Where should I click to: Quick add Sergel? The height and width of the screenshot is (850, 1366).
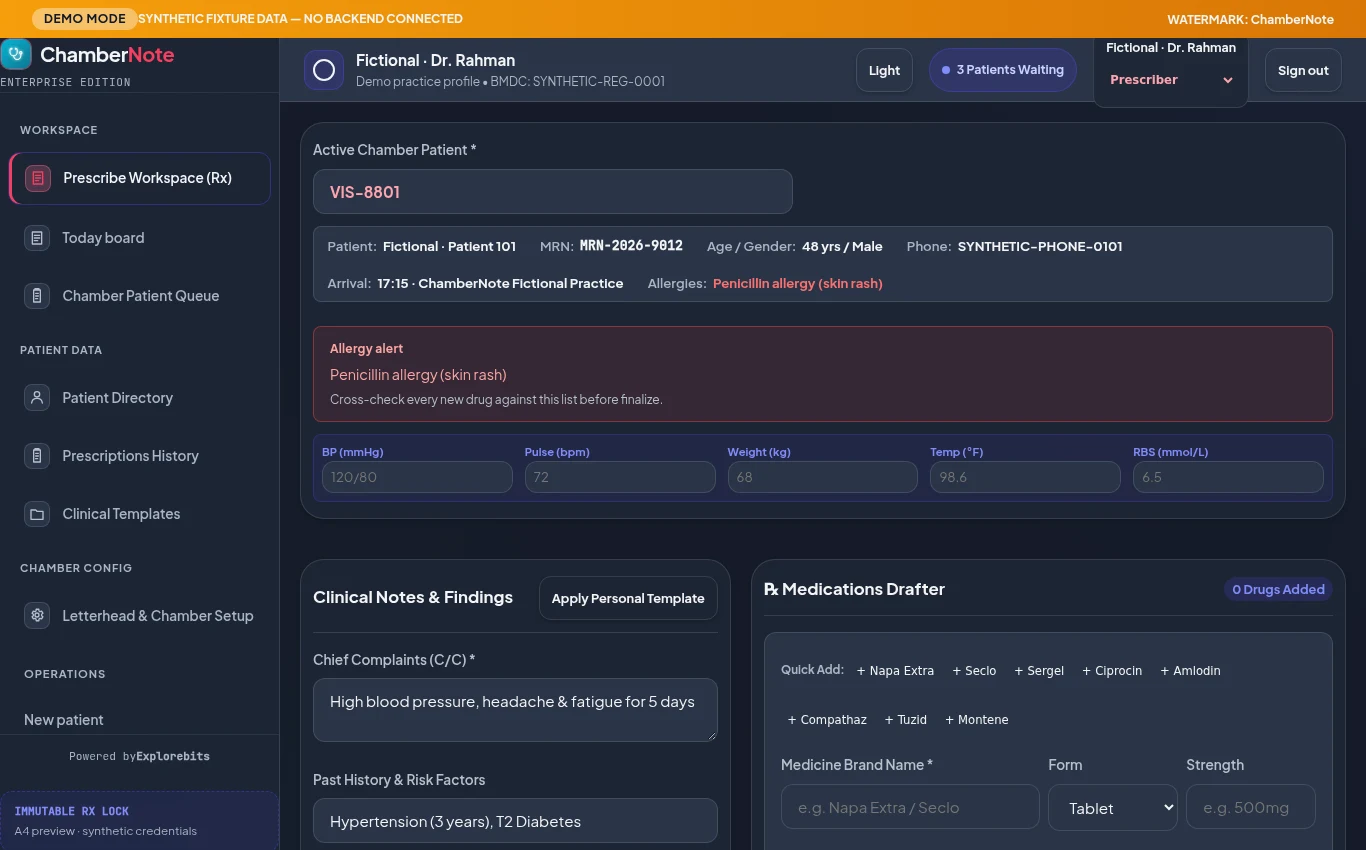click(x=1039, y=671)
